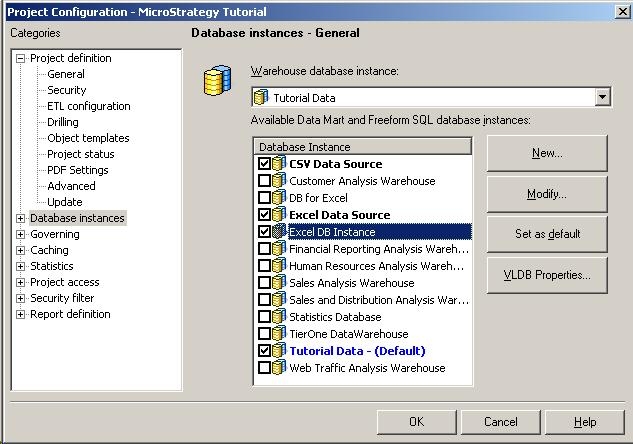Click the CSV Data Source database icon
The image size is (633, 444).
(279, 164)
